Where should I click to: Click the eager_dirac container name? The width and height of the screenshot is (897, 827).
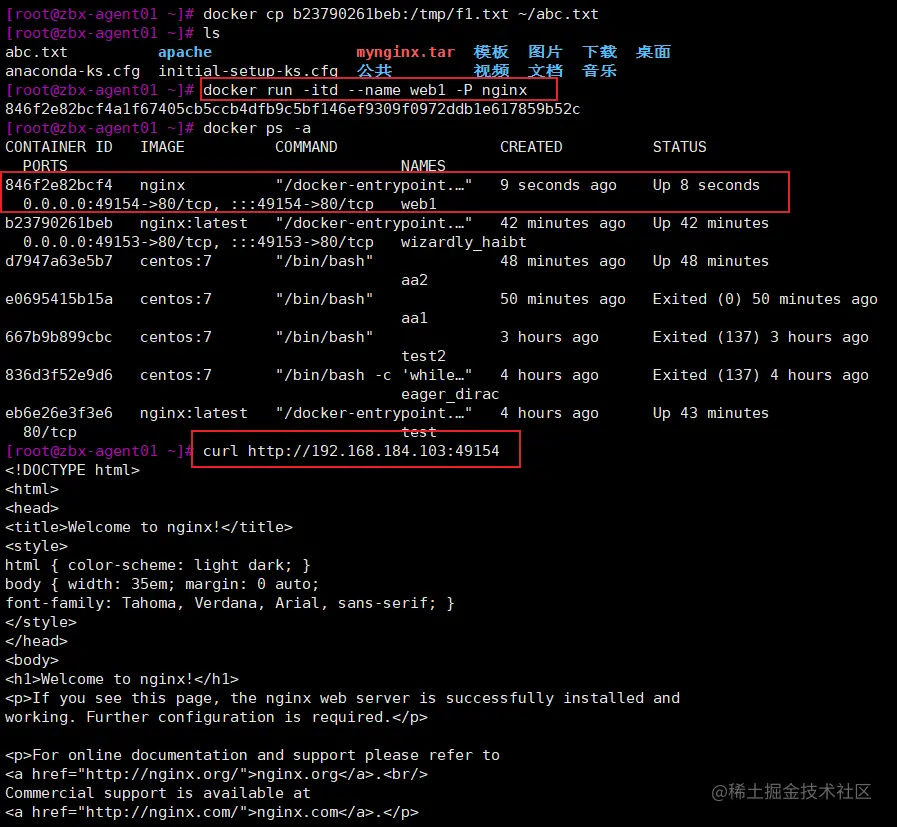450,394
